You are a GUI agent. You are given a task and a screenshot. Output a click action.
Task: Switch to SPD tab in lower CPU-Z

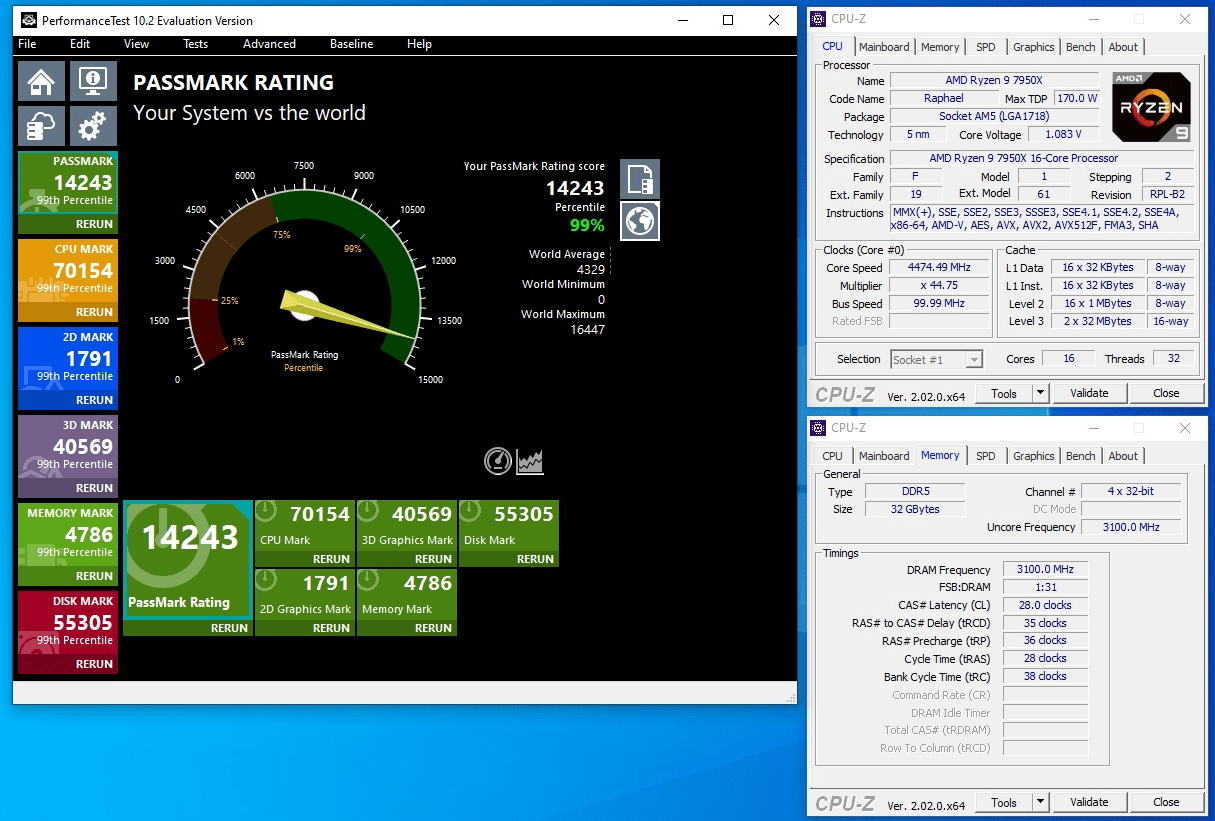click(986, 456)
